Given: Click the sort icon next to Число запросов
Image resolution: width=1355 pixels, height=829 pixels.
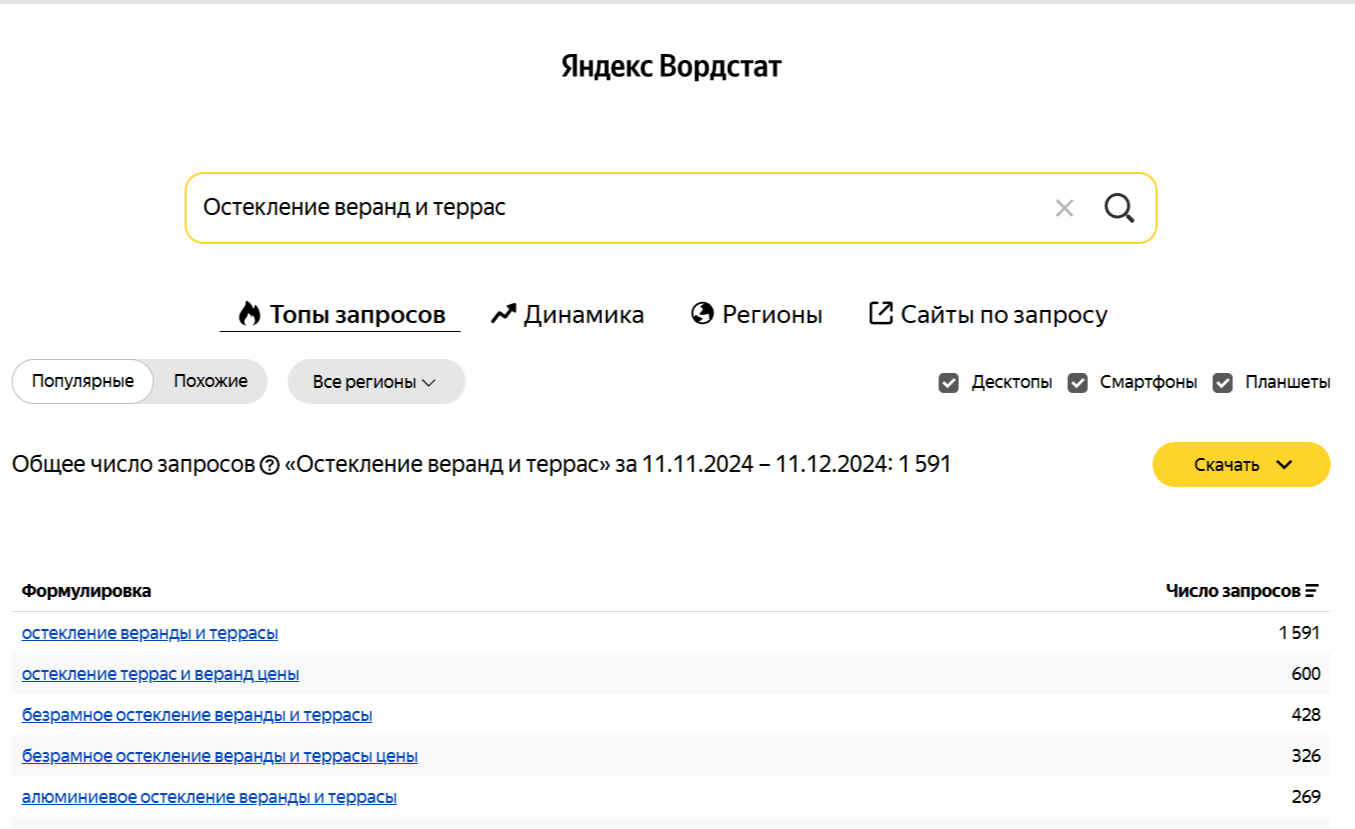Looking at the screenshot, I should click(1312, 591).
